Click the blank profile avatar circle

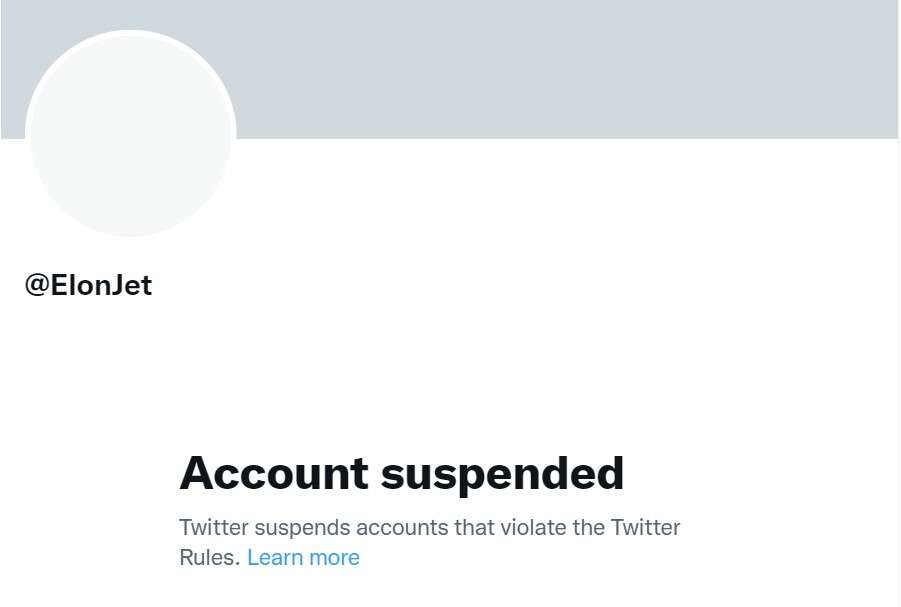[131, 134]
